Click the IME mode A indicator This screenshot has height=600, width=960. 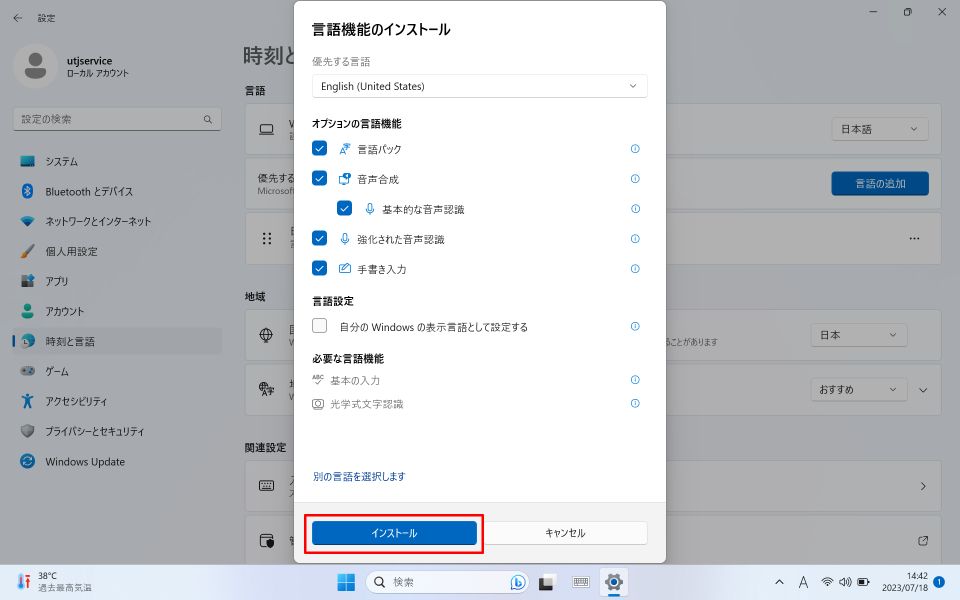coord(803,582)
